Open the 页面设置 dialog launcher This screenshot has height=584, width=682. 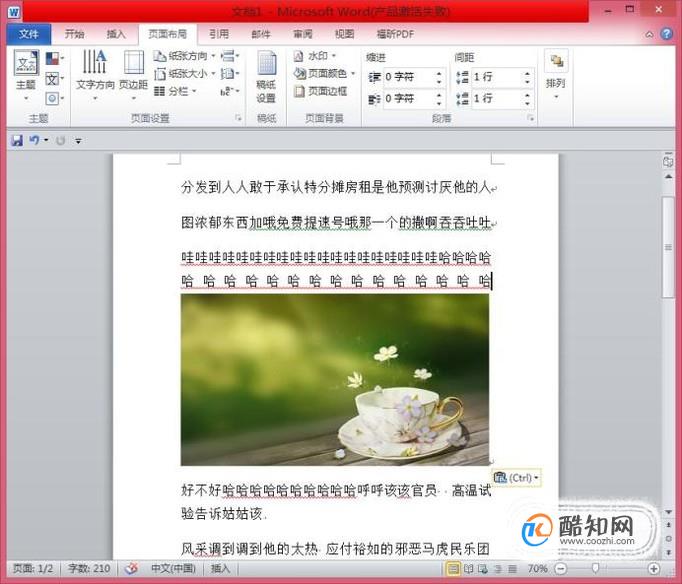click(x=238, y=118)
